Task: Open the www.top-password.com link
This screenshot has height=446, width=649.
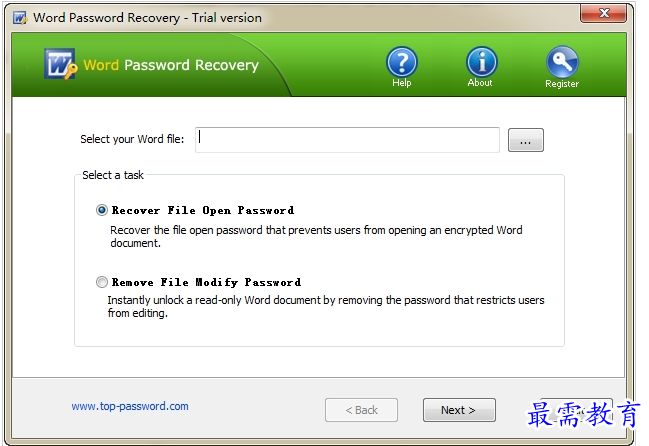Action: click(x=130, y=406)
